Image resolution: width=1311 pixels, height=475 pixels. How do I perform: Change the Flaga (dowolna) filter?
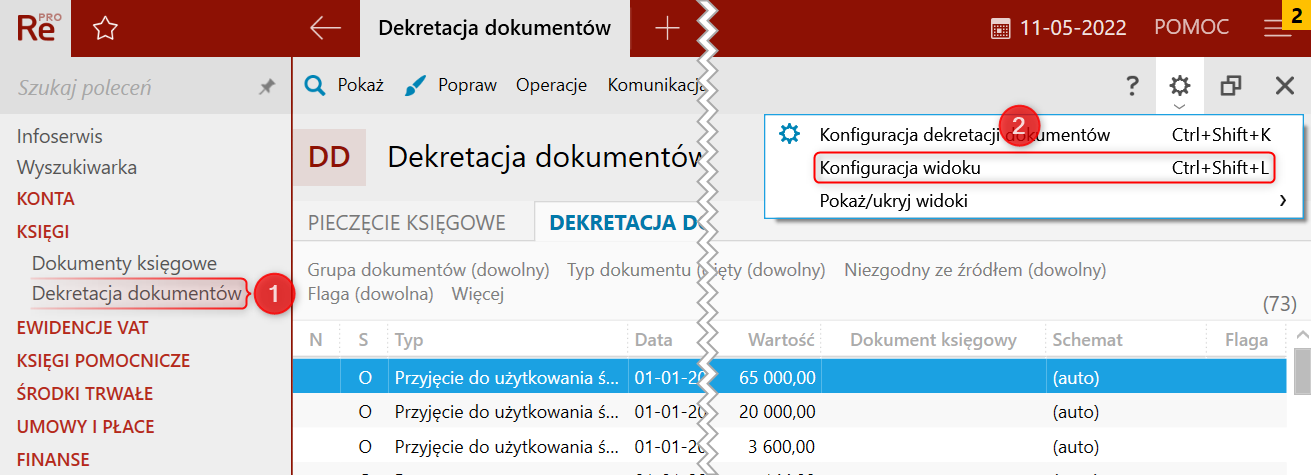click(370, 294)
